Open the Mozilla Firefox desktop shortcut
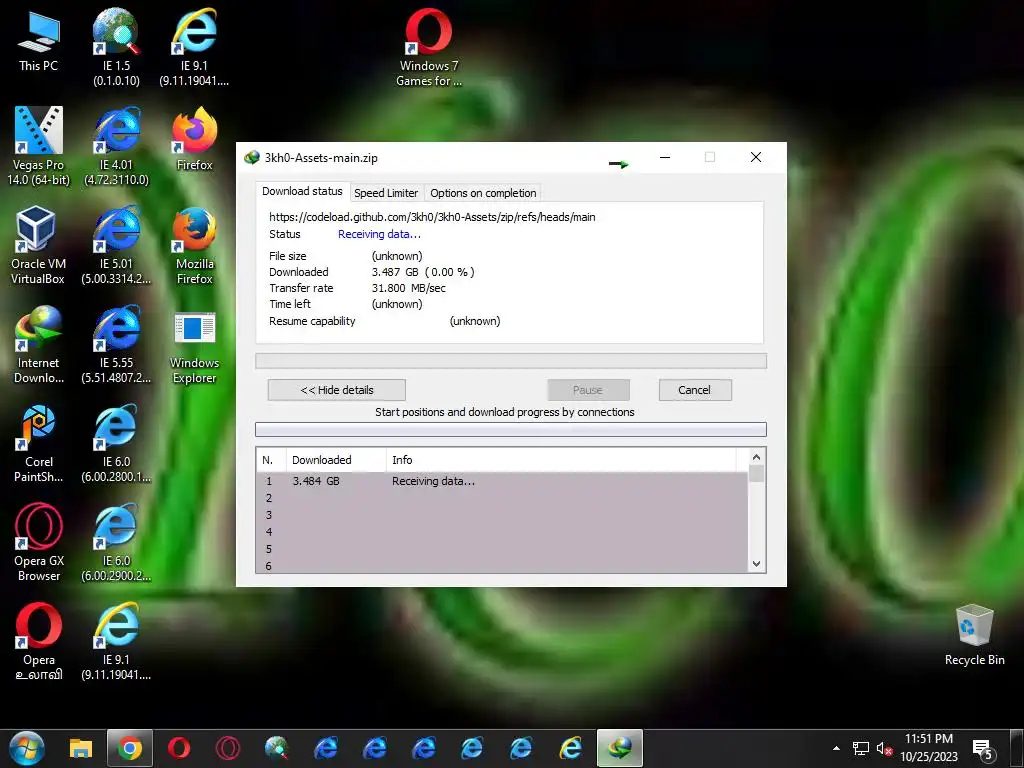The width and height of the screenshot is (1024, 768). point(194,246)
